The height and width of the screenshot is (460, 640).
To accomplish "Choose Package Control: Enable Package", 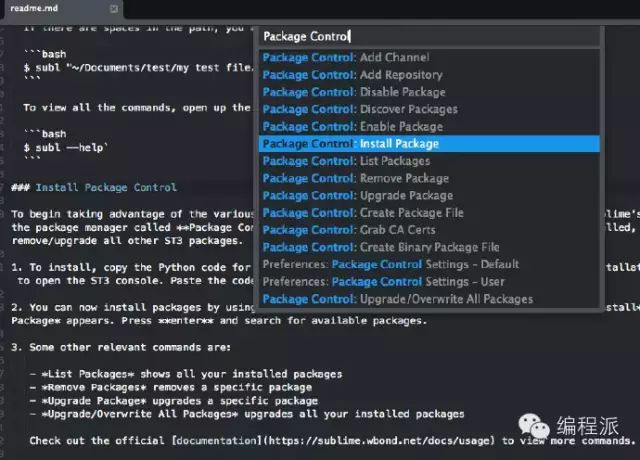I will pos(429,127).
